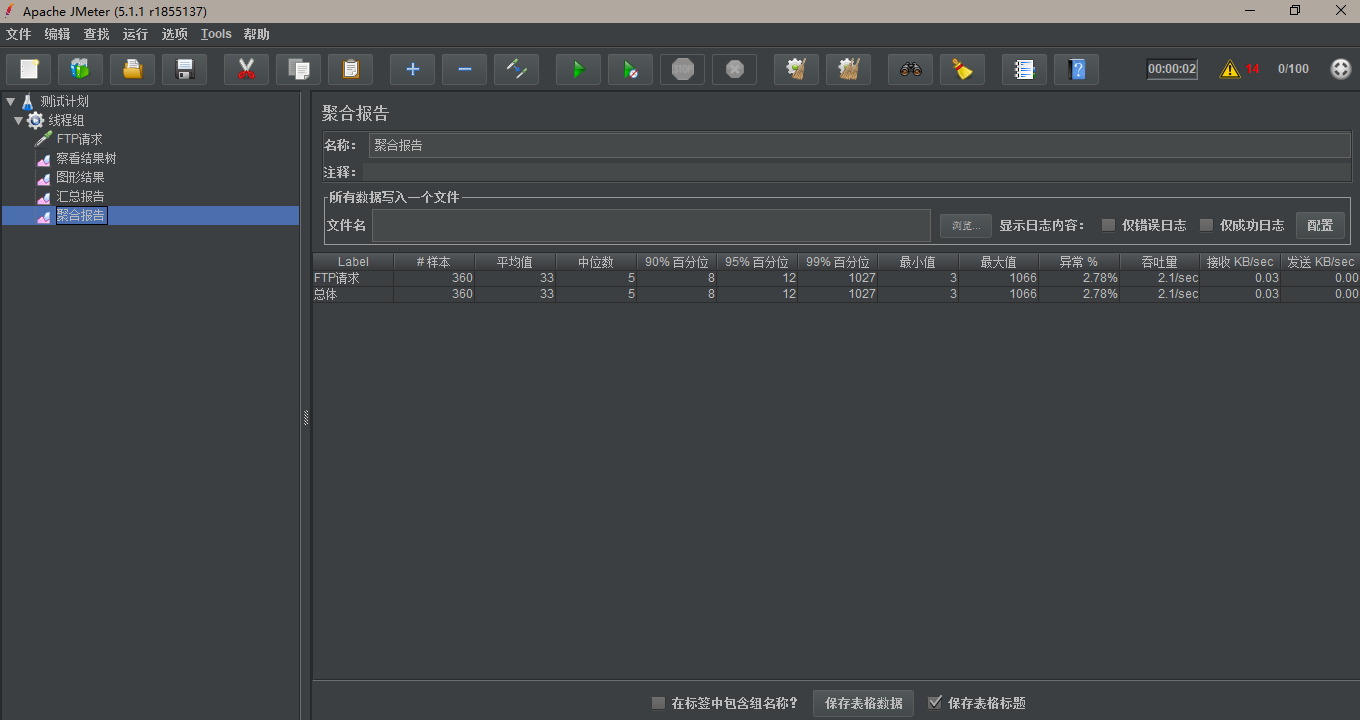Open the Function Helper dialog icon

1024,69
